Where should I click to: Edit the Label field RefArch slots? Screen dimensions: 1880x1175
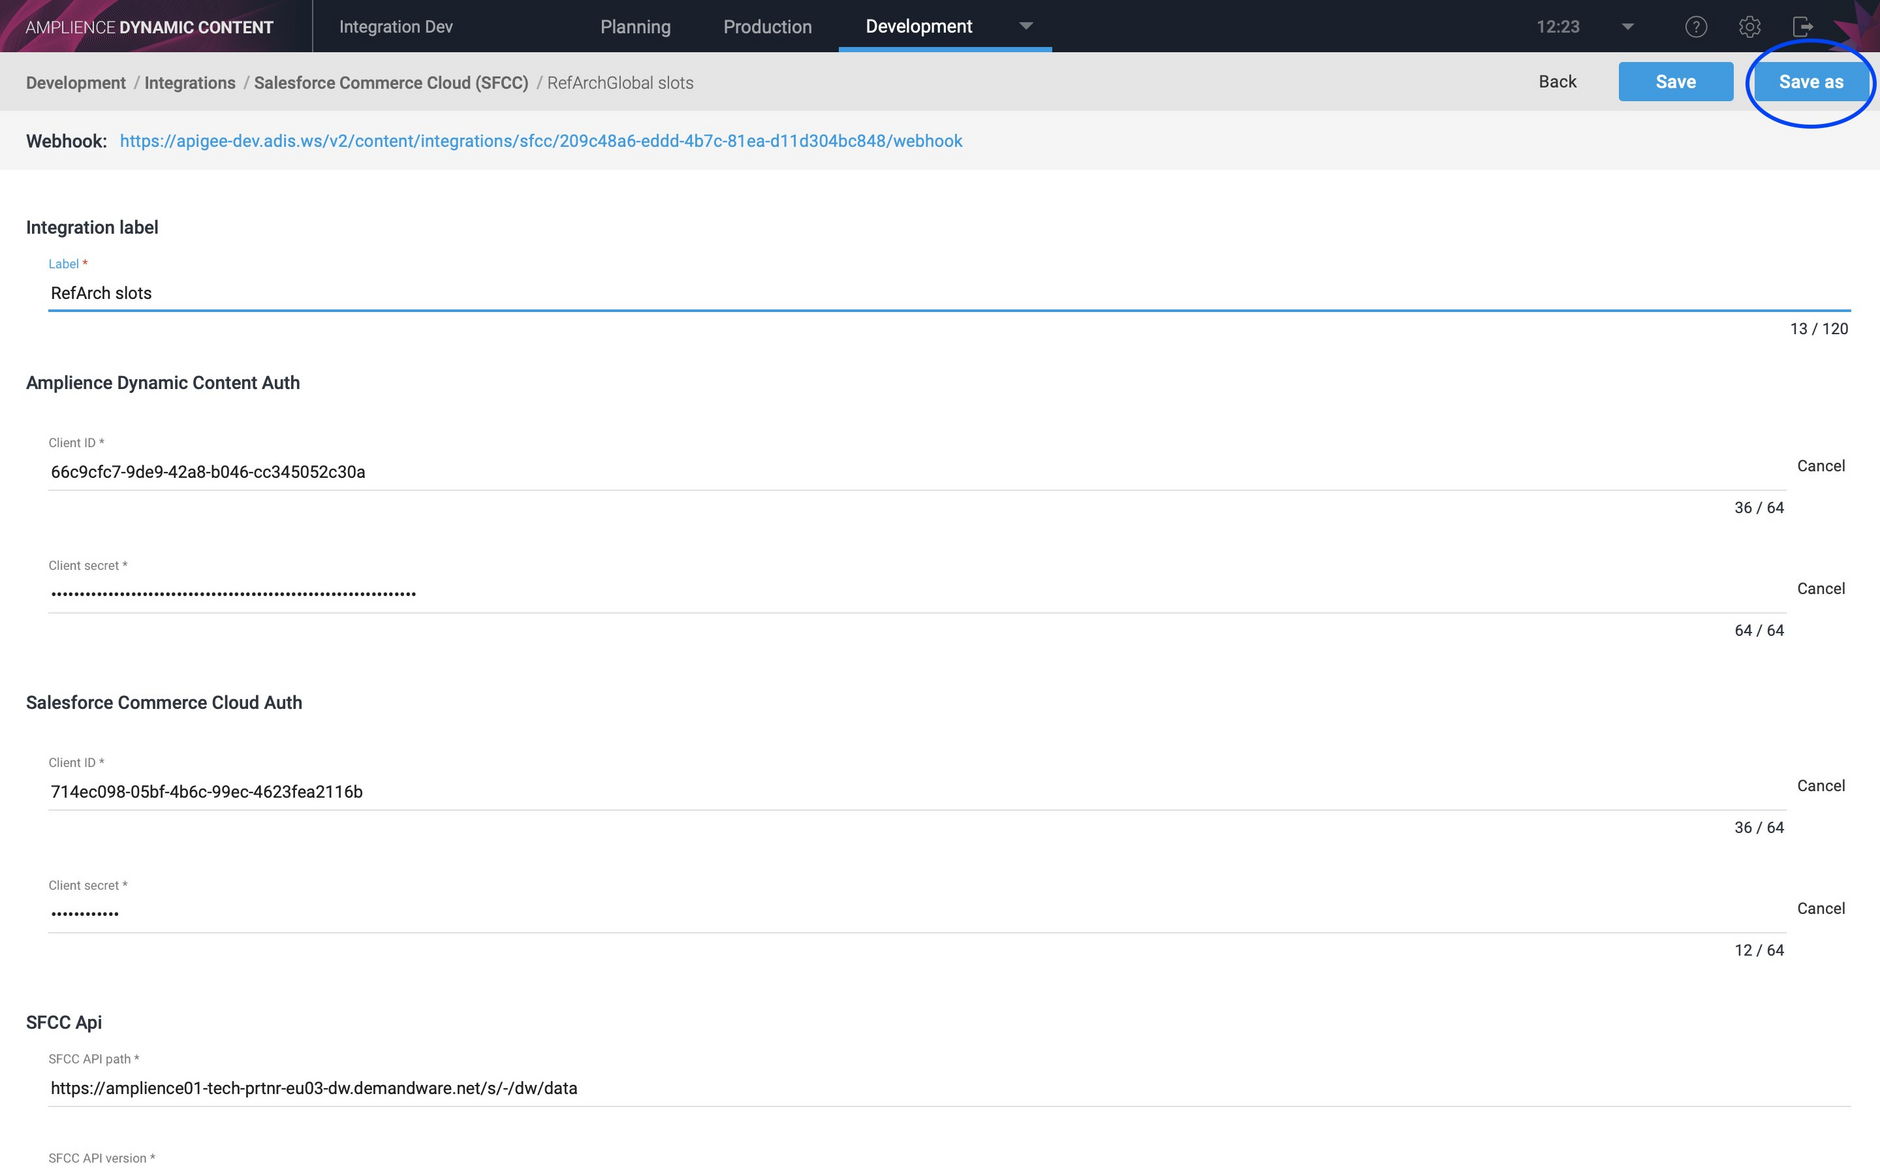(x=949, y=293)
